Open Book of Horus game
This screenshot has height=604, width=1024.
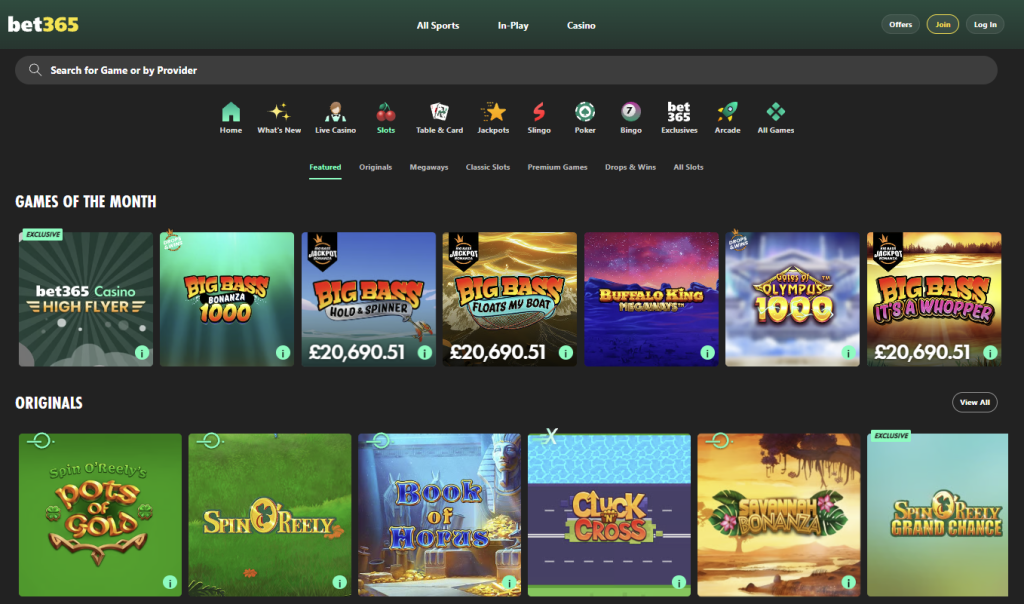click(x=440, y=515)
